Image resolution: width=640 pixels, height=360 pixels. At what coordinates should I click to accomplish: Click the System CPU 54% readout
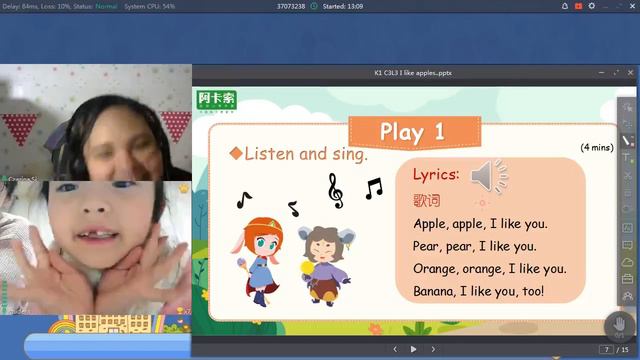(x=149, y=6)
